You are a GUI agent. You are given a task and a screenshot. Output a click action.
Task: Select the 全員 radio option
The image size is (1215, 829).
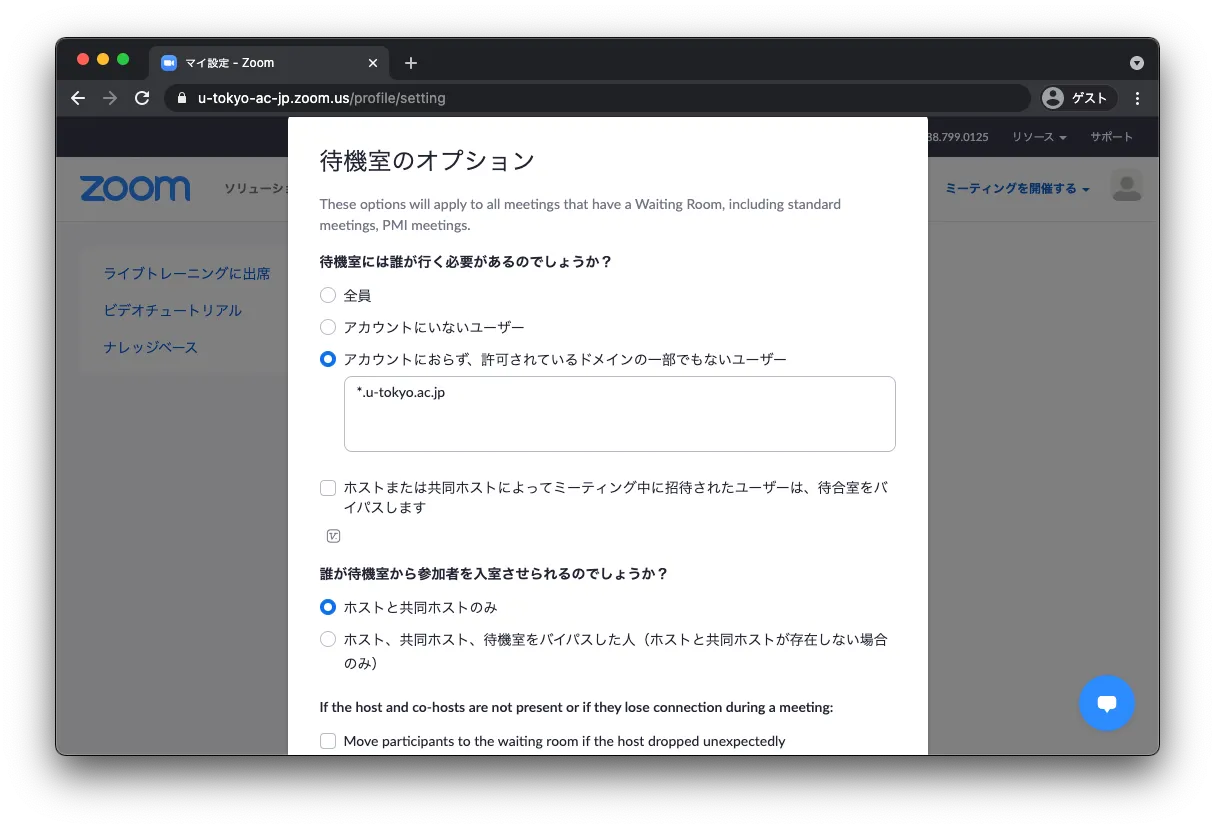(328, 295)
